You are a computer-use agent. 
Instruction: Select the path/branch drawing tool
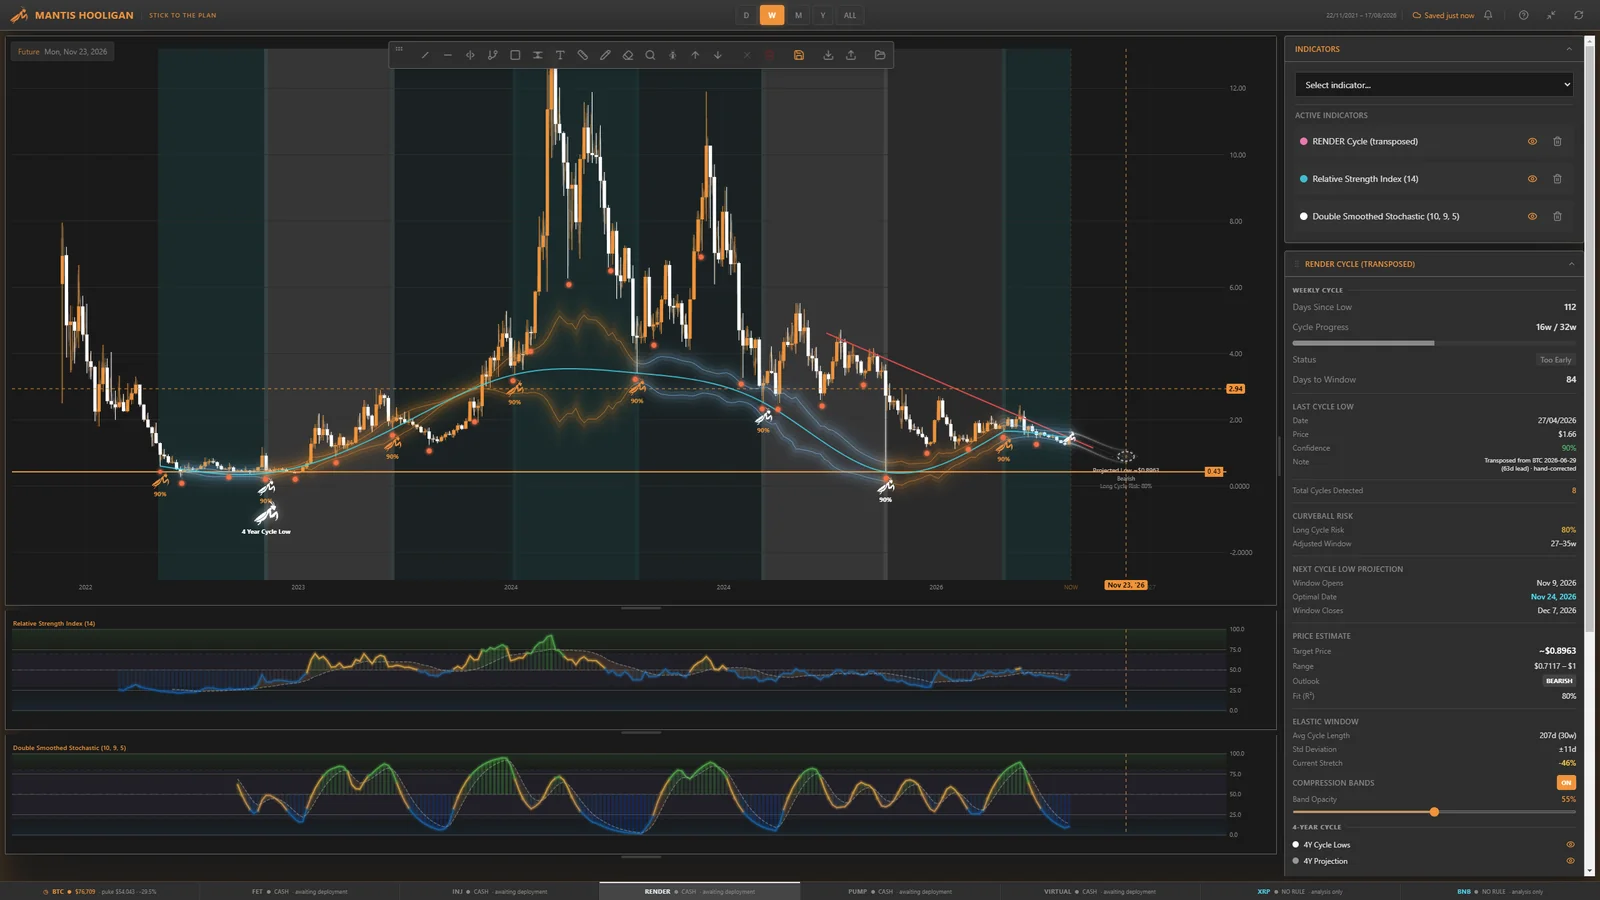pos(492,55)
